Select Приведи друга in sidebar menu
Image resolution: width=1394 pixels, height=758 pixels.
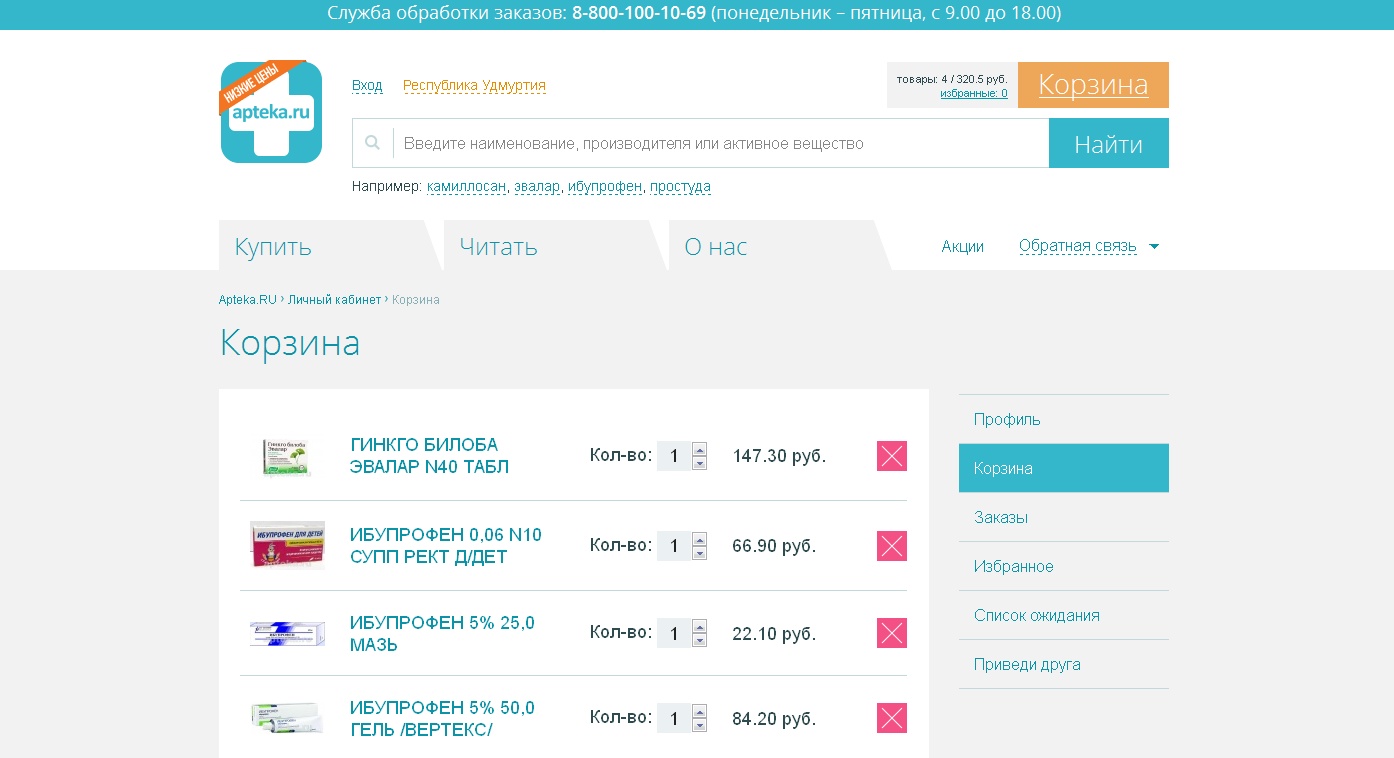tap(1064, 664)
